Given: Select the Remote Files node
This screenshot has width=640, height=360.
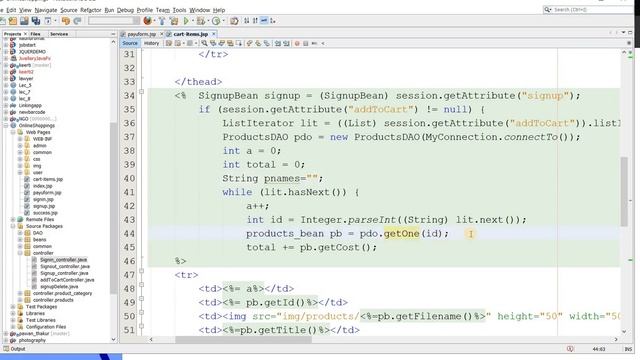Looking at the screenshot, I should click(40, 220).
